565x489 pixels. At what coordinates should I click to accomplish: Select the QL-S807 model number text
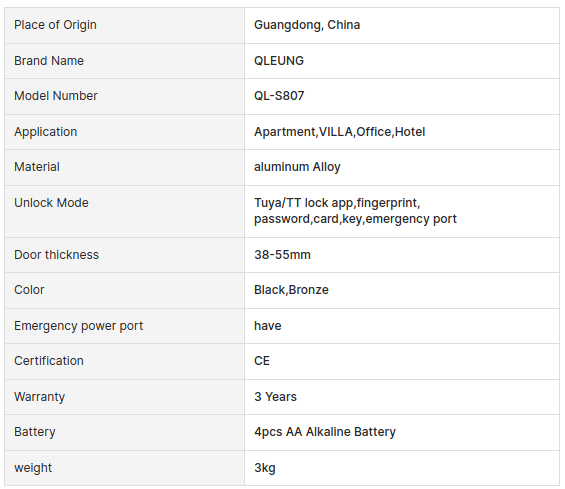(279, 96)
